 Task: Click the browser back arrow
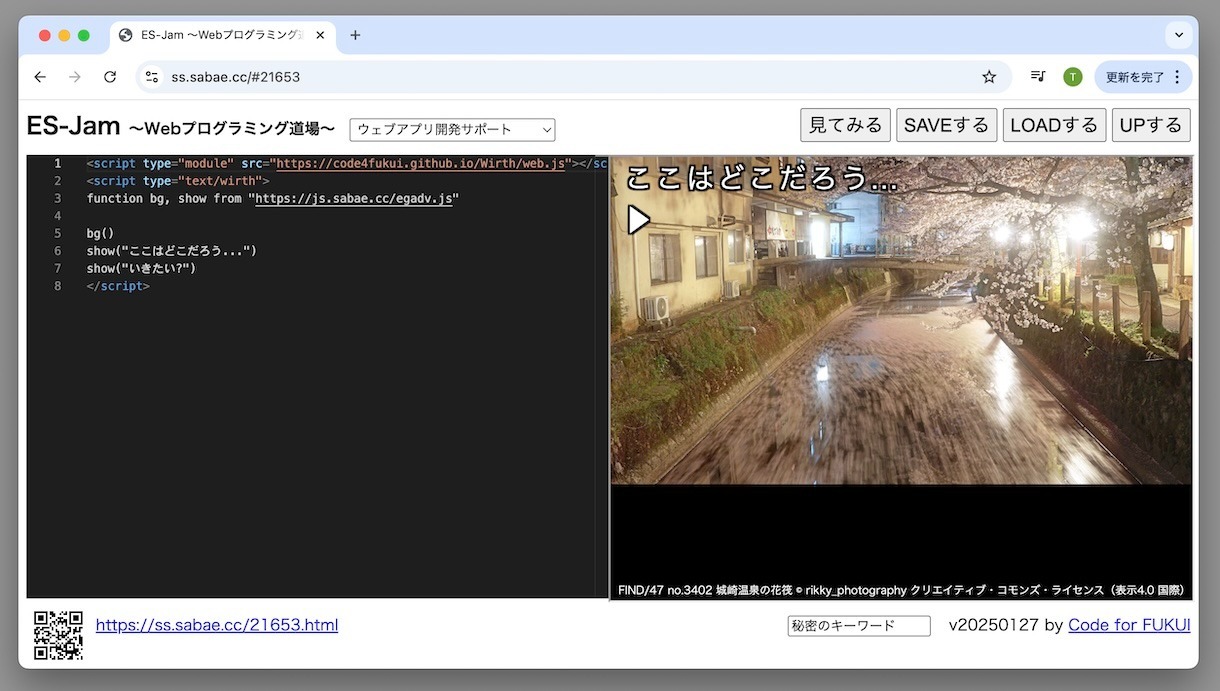(40, 77)
